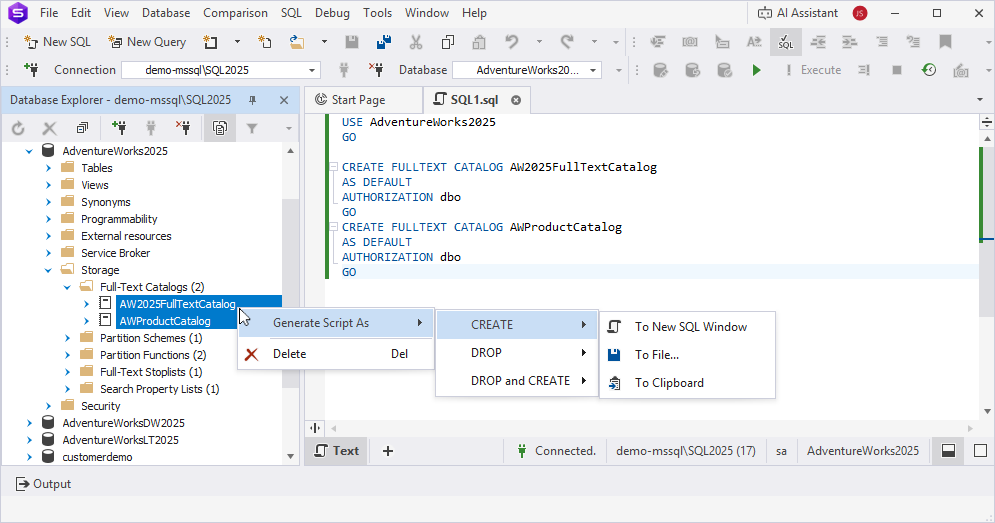Select DROP and CREATE submenu item

pos(517,381)
